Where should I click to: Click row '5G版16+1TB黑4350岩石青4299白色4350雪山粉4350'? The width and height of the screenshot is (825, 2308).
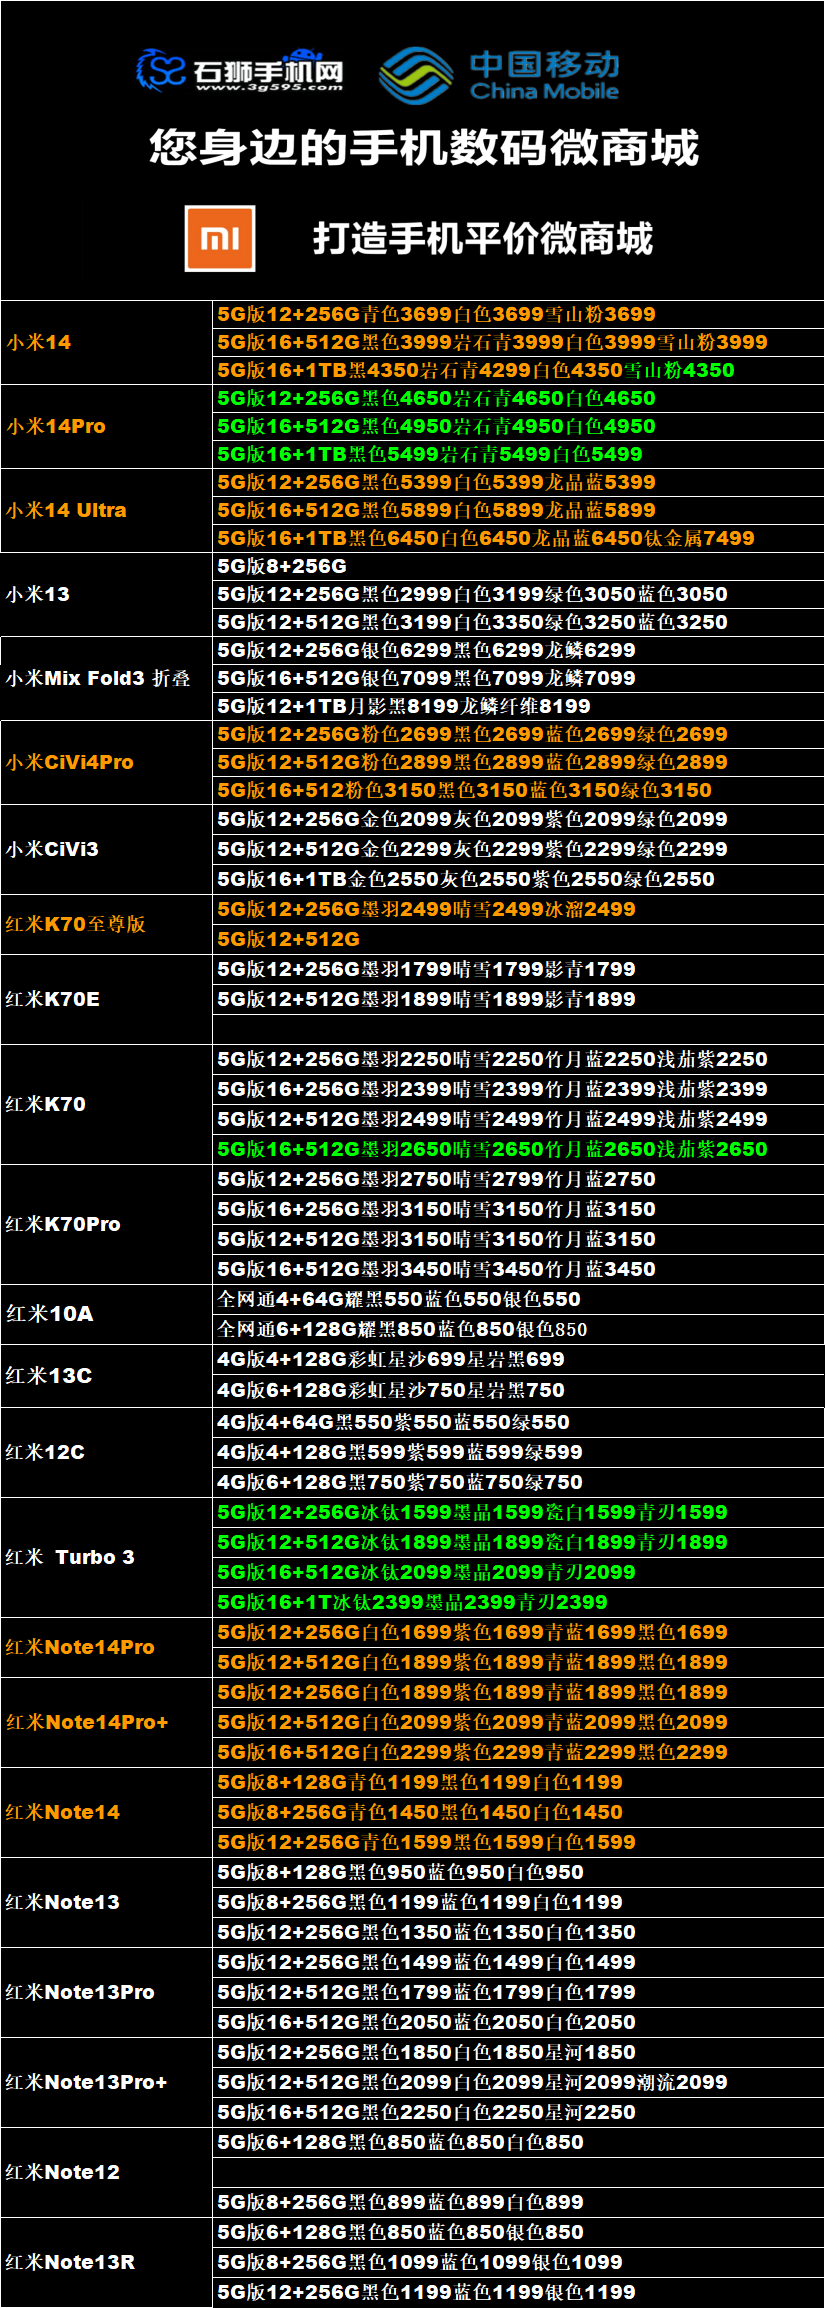[x=518, y=370]
